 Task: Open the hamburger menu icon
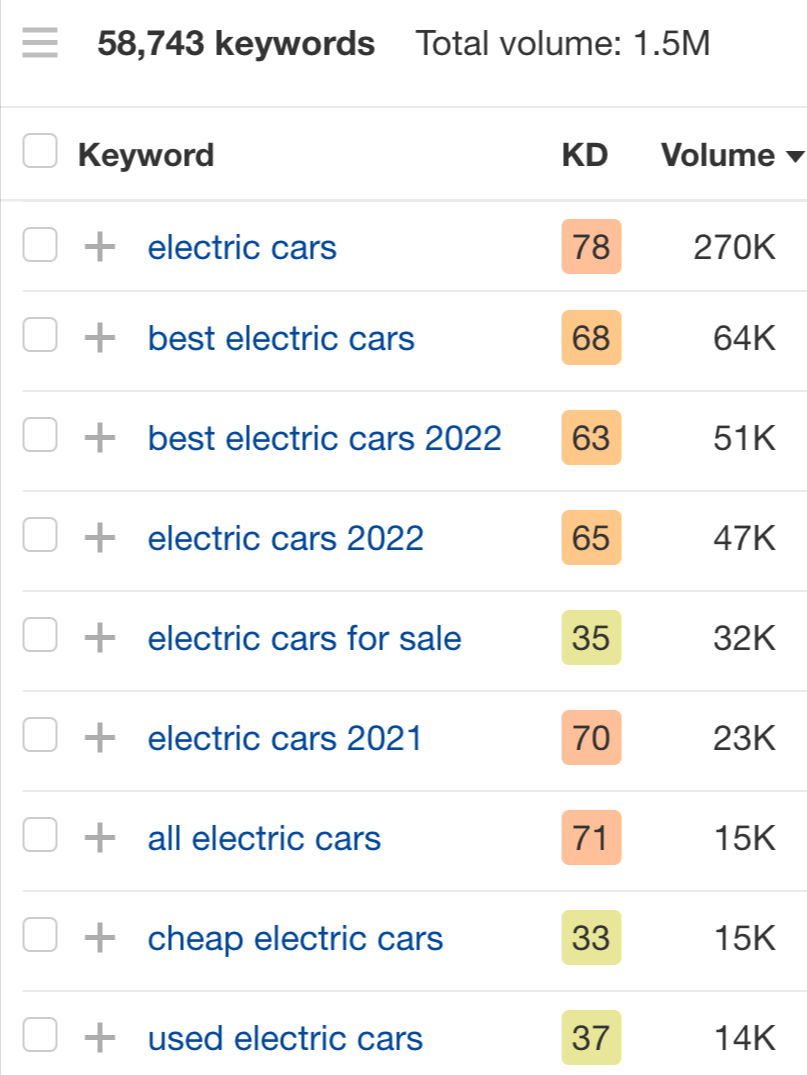click(38, 43)
